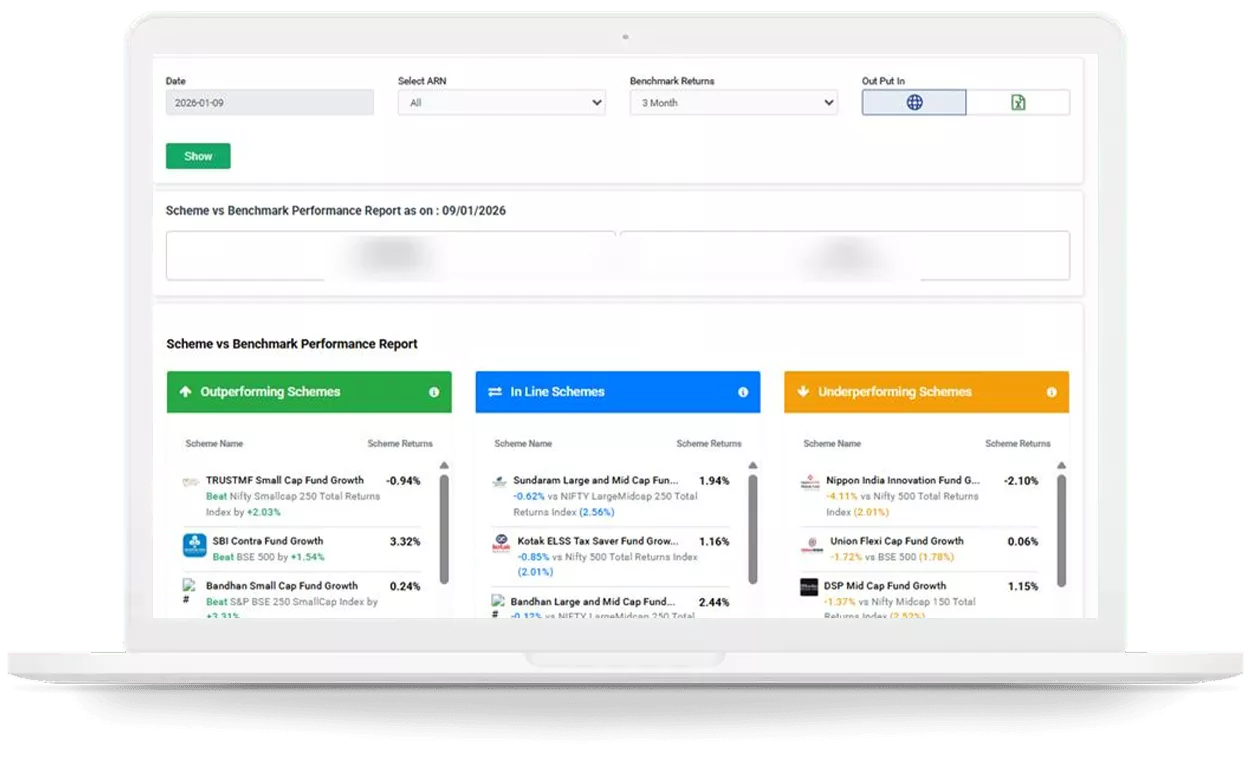
Task: Click the Kotak ELSS Tax Saver logo
Action: [x=501, y=545]
